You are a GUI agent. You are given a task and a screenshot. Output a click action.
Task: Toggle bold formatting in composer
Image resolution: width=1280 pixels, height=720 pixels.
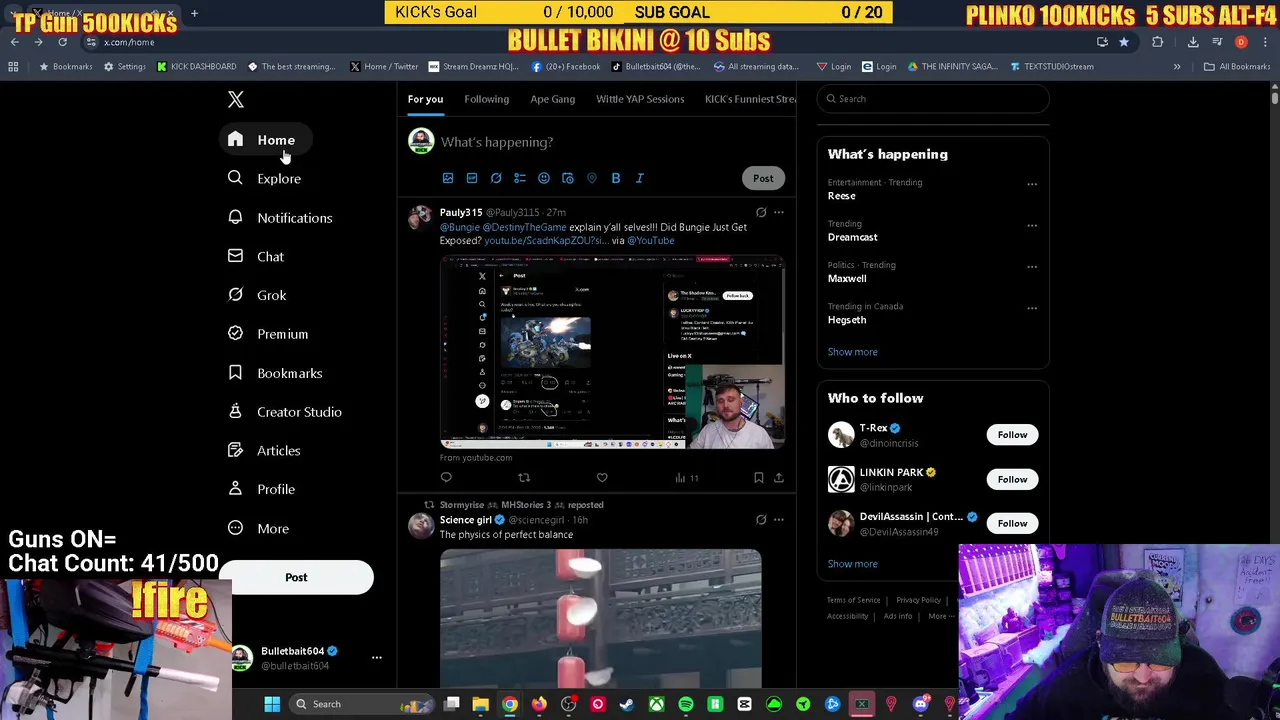(x=616, y=178)
